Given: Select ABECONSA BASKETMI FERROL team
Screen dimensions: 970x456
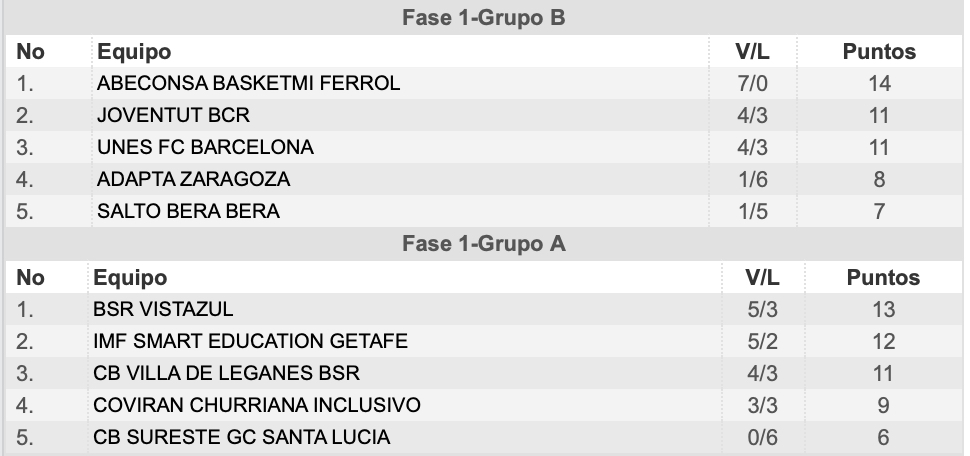Looking at the screenshot, I should [249, 83].
